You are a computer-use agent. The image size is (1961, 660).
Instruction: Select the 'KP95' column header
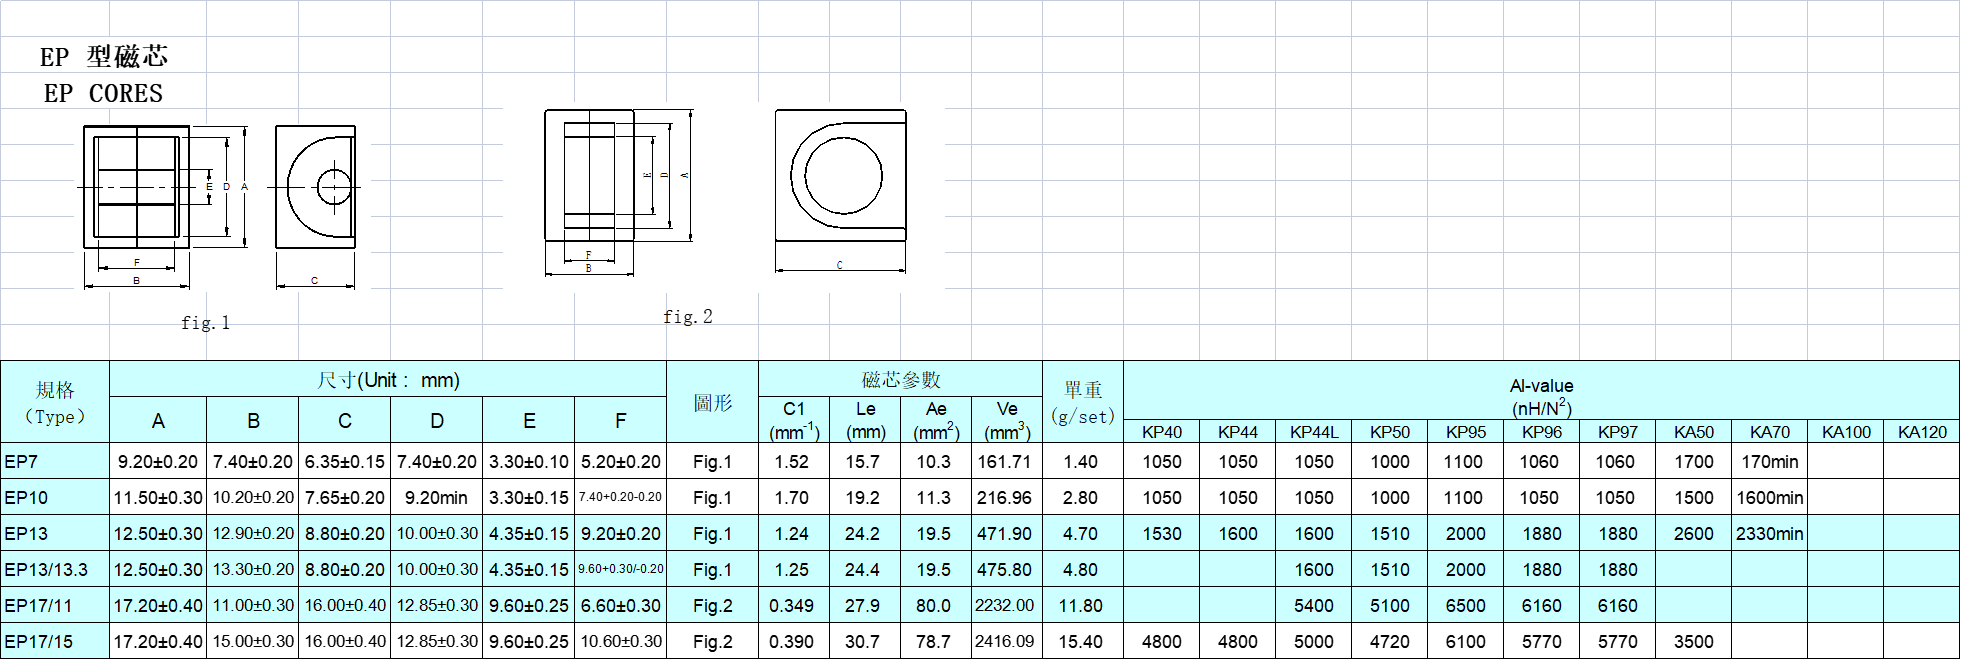(1466, 432)
